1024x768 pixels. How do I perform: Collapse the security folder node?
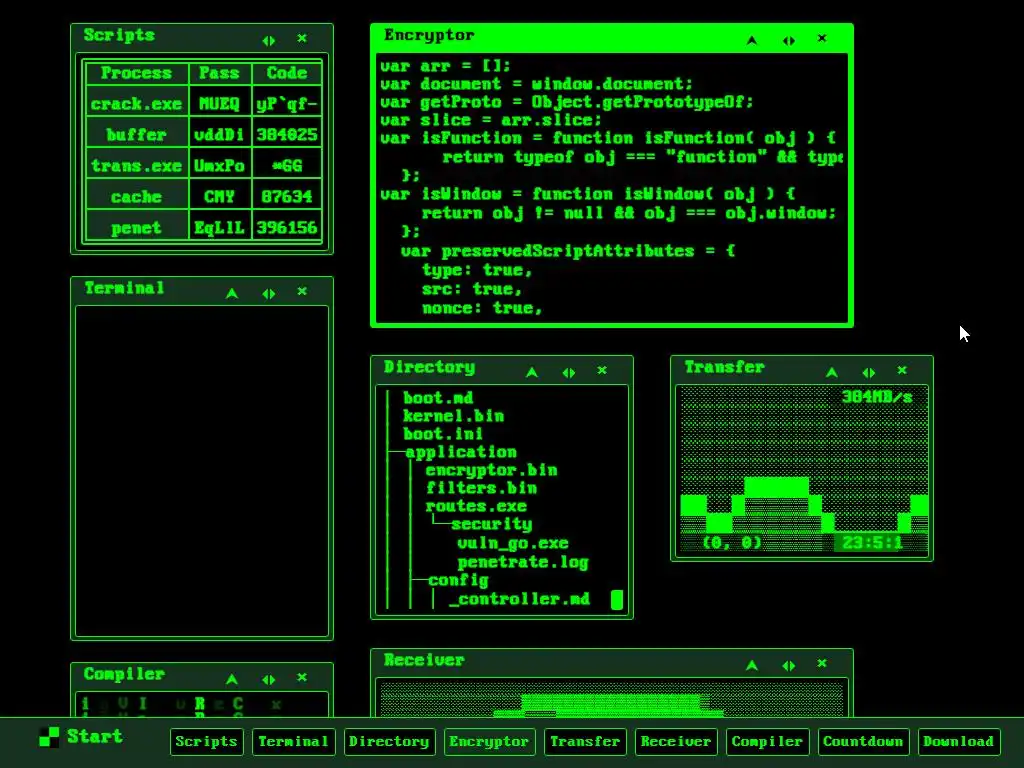click(492, 524)
